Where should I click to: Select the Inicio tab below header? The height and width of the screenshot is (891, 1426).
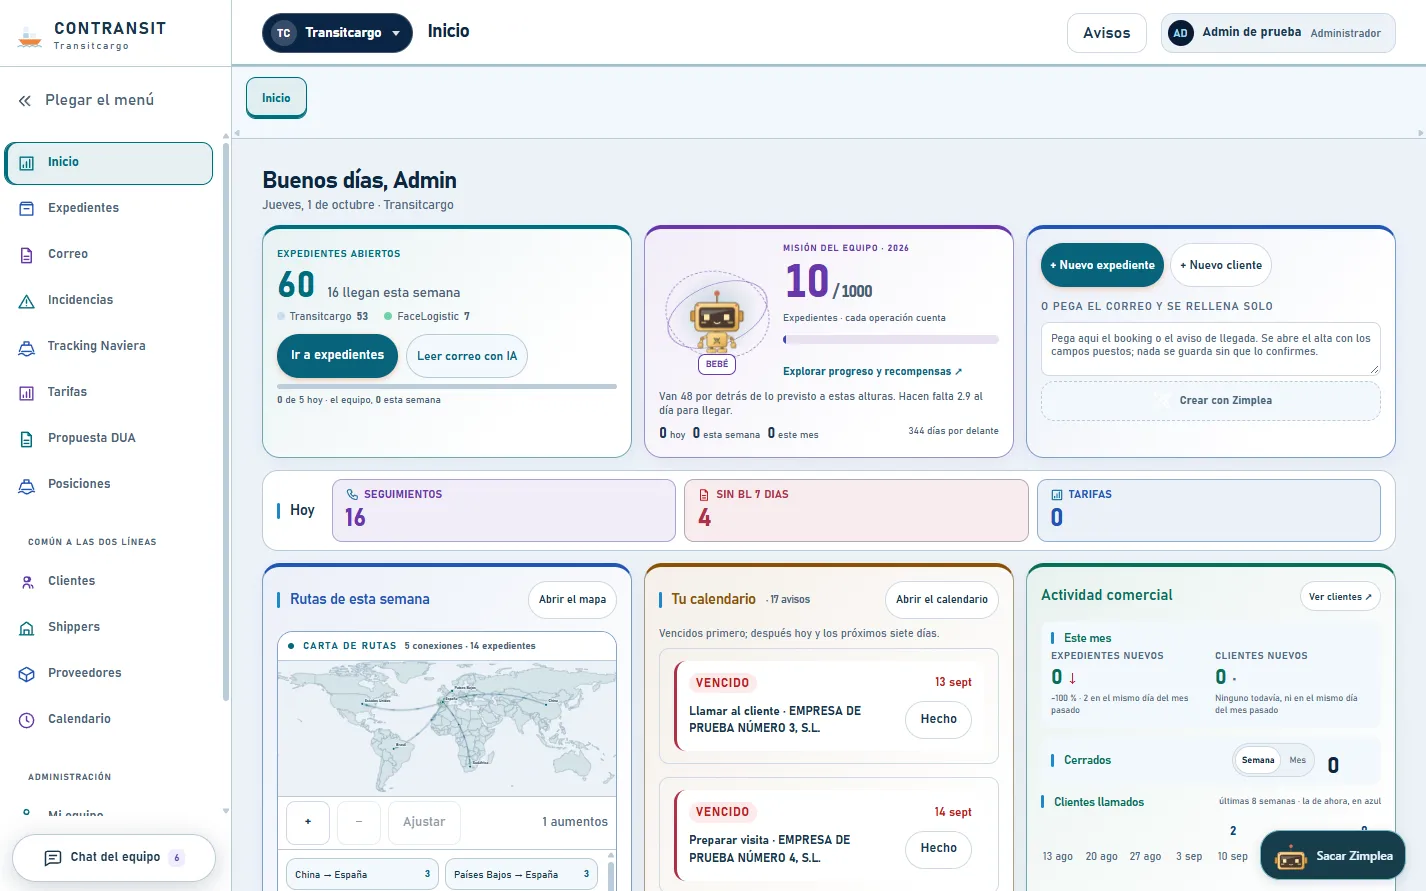[x=276, y=98]
